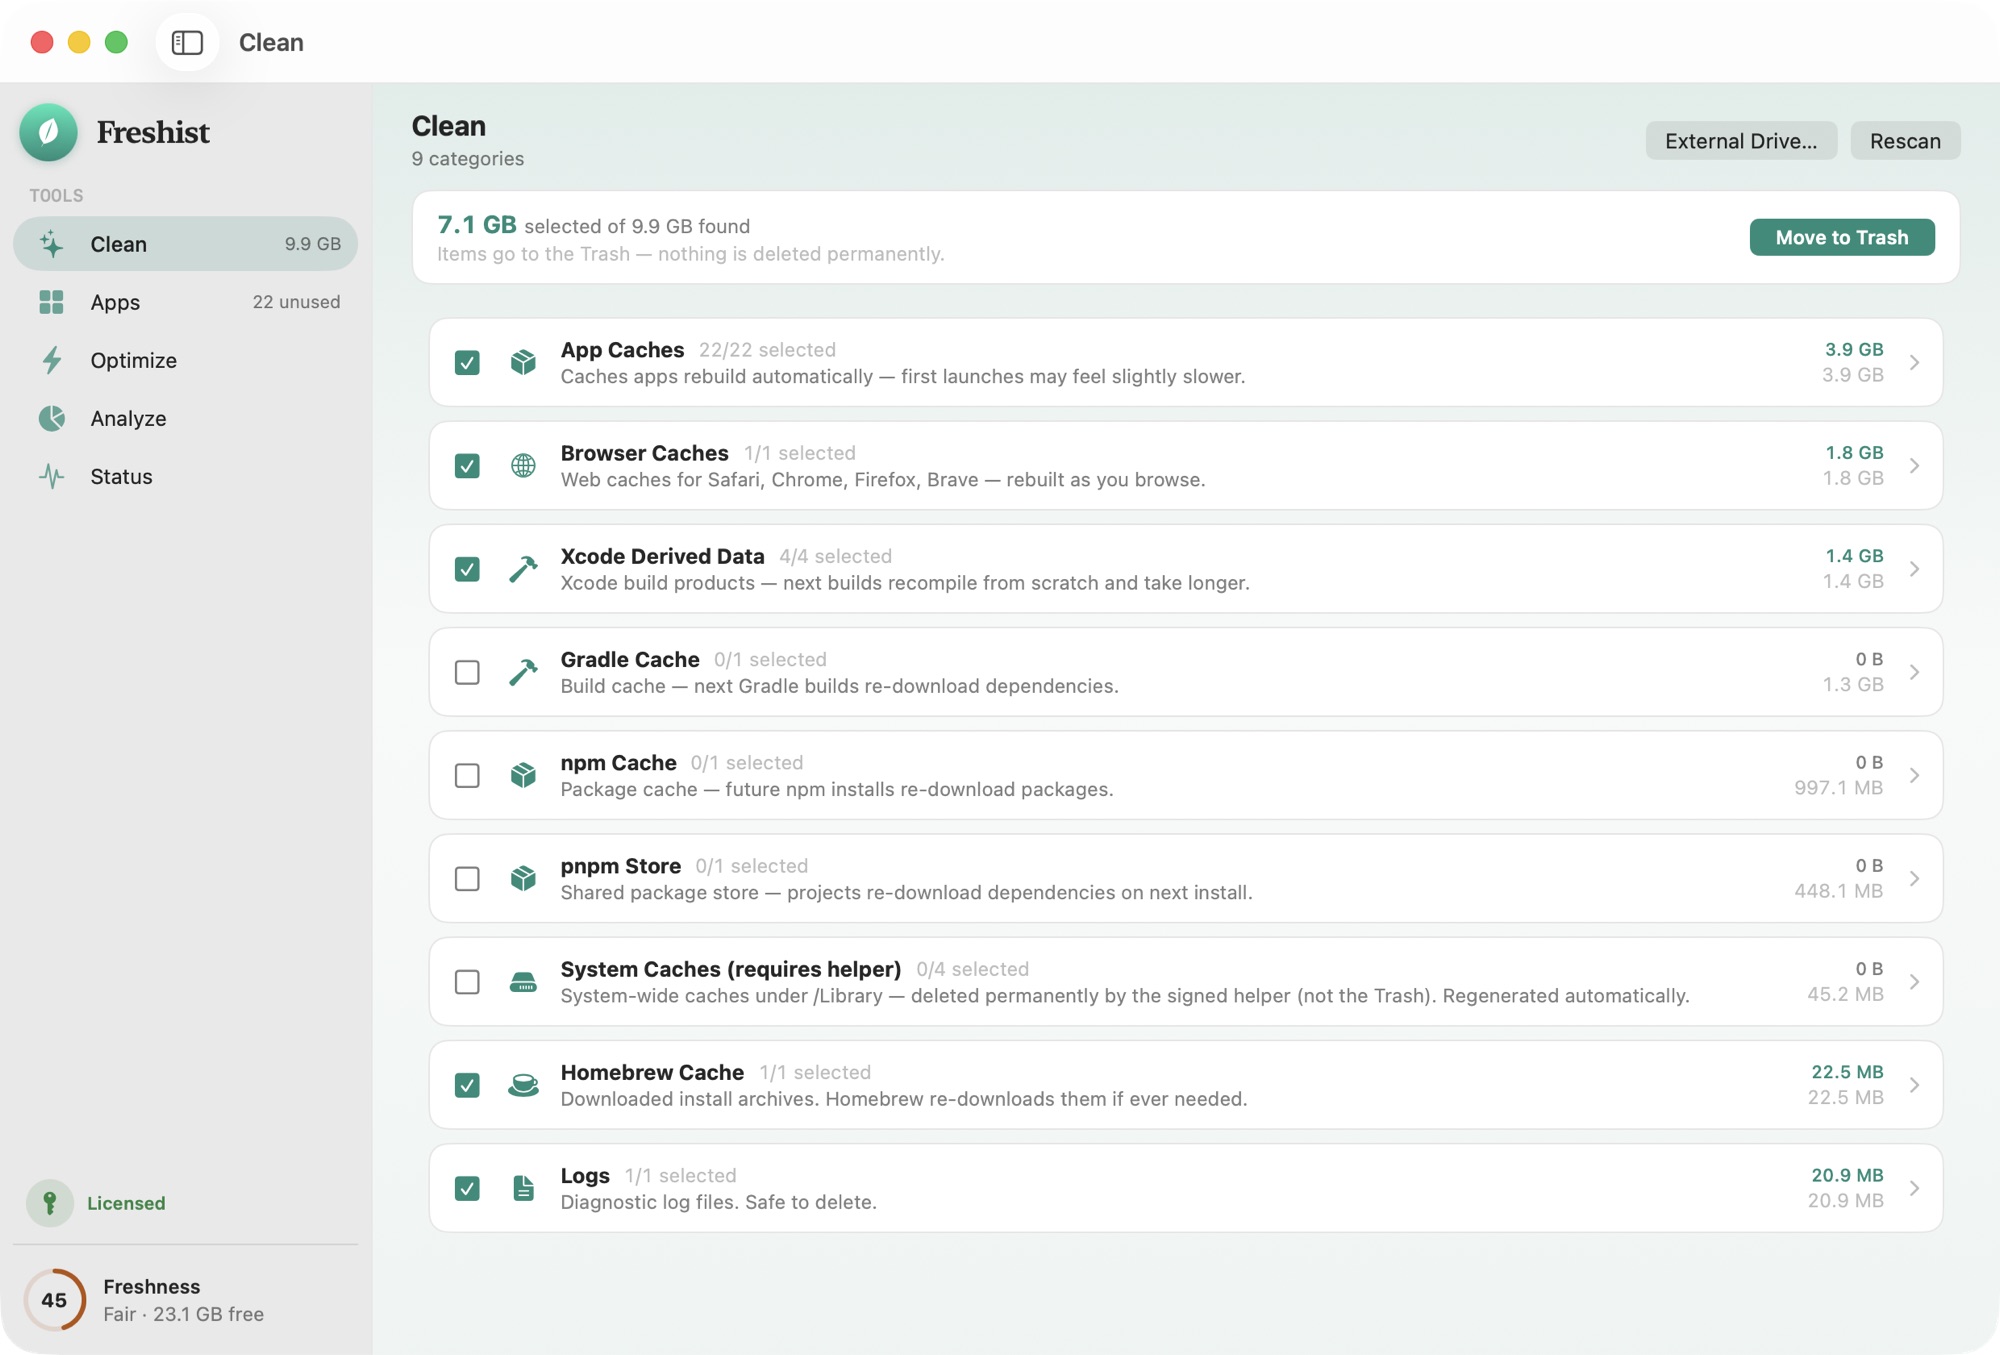Uncheck the App Caches checkbox
The height and width of the screenshot is (1355, 2000).
click(x=467, y=362)
